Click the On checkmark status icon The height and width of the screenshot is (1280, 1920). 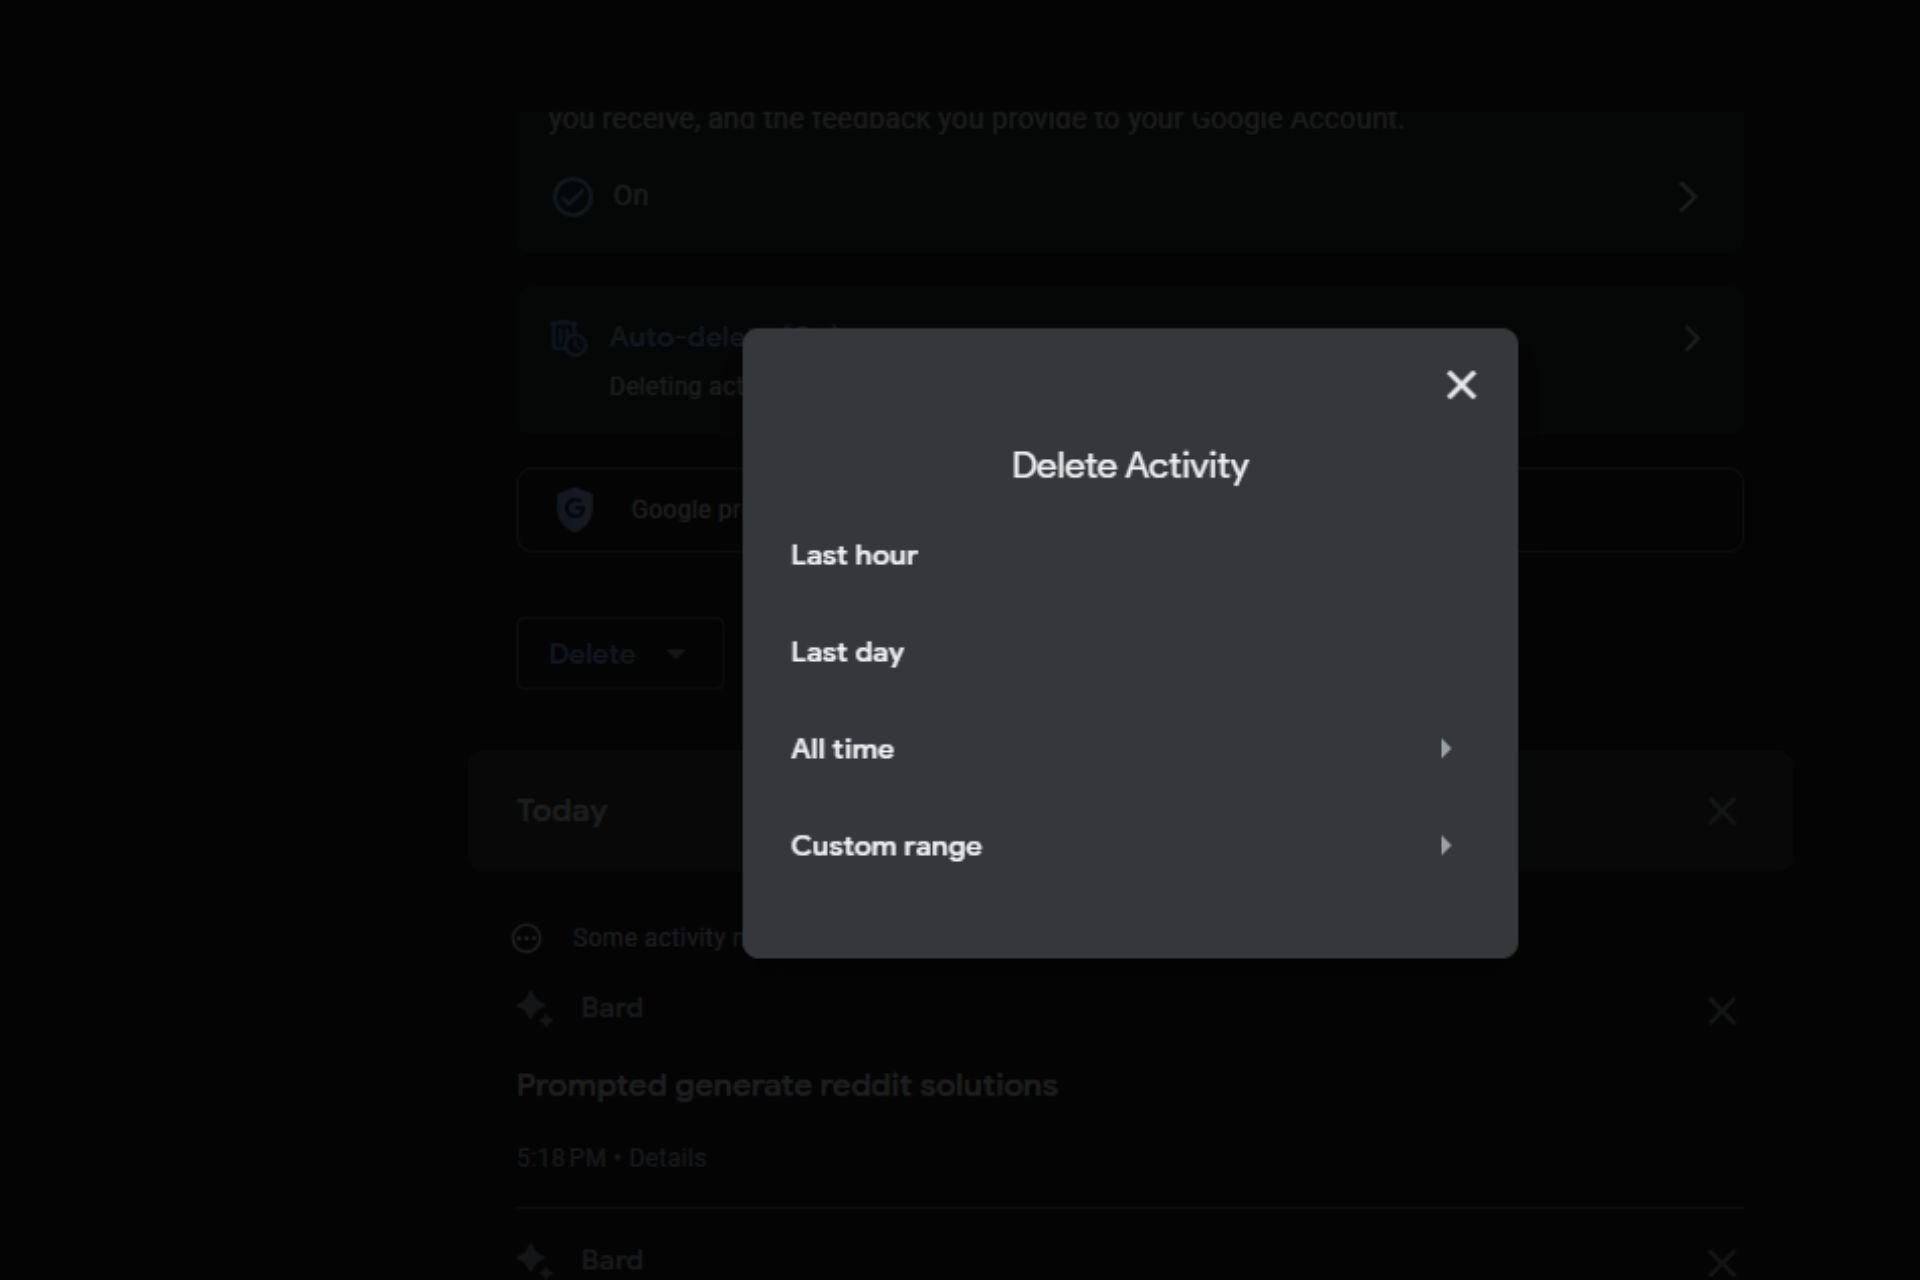coord(573,197)
